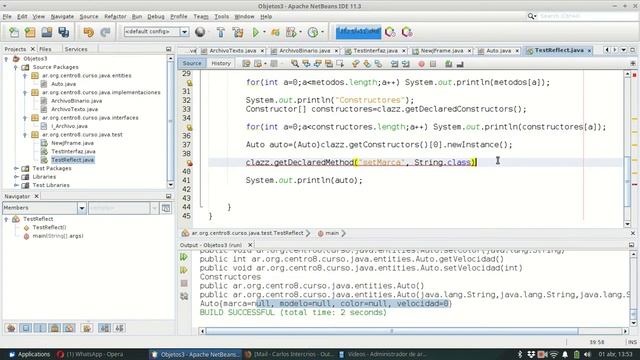Screen dimensions: 640x360
Task: Click the clock-shaped toolbar icon
Action: point(313,32)
